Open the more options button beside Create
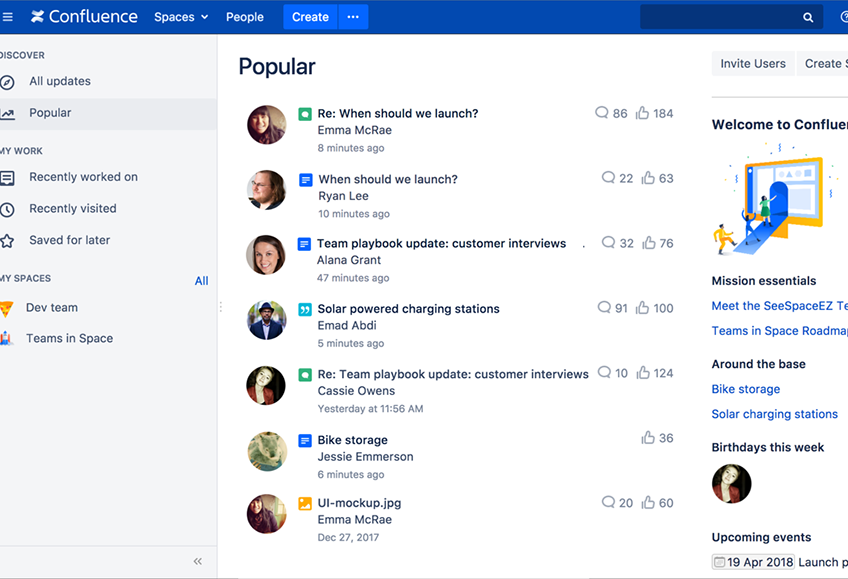 coord(353,17)
